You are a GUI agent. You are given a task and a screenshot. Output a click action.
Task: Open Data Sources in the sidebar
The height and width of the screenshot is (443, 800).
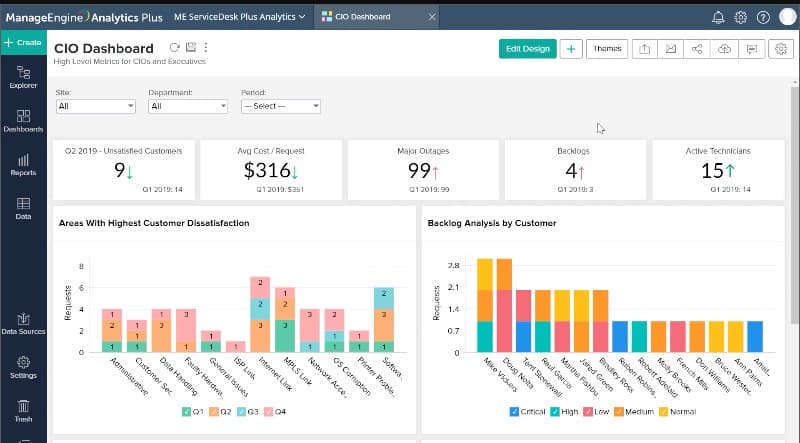tap(23, 324)
